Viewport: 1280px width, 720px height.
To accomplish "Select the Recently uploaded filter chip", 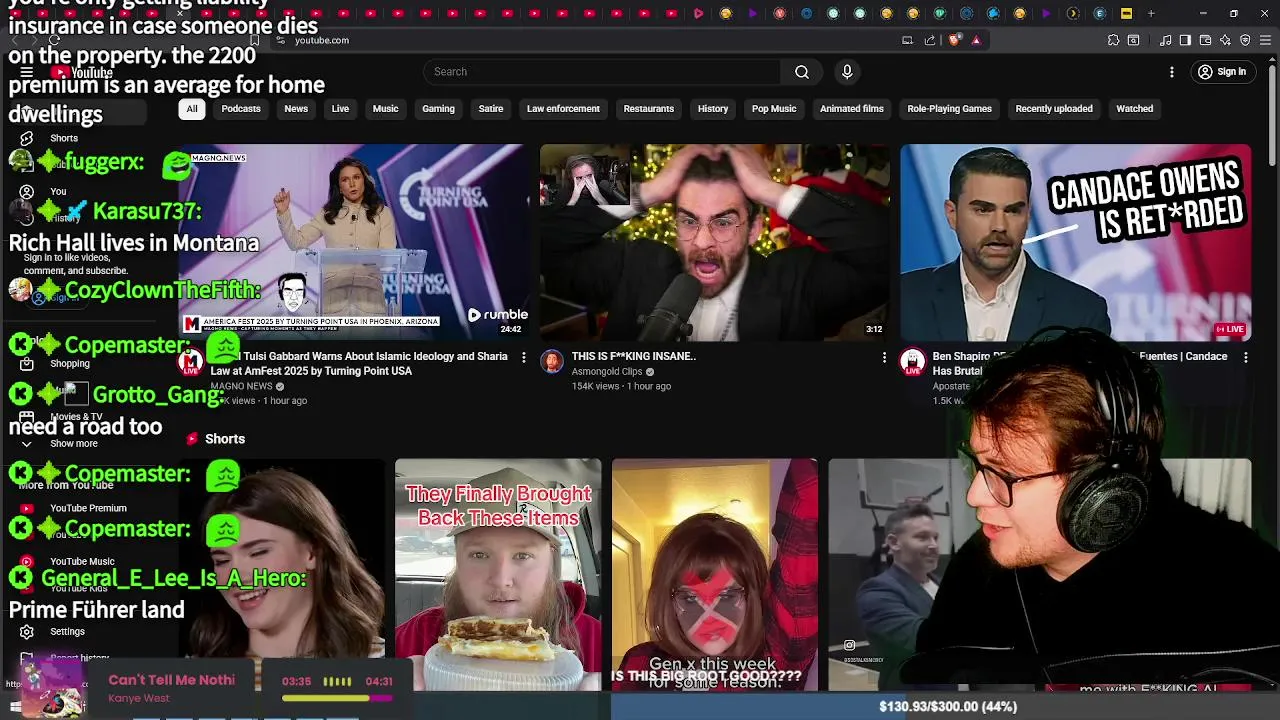I will click(x=1054, y=109).
